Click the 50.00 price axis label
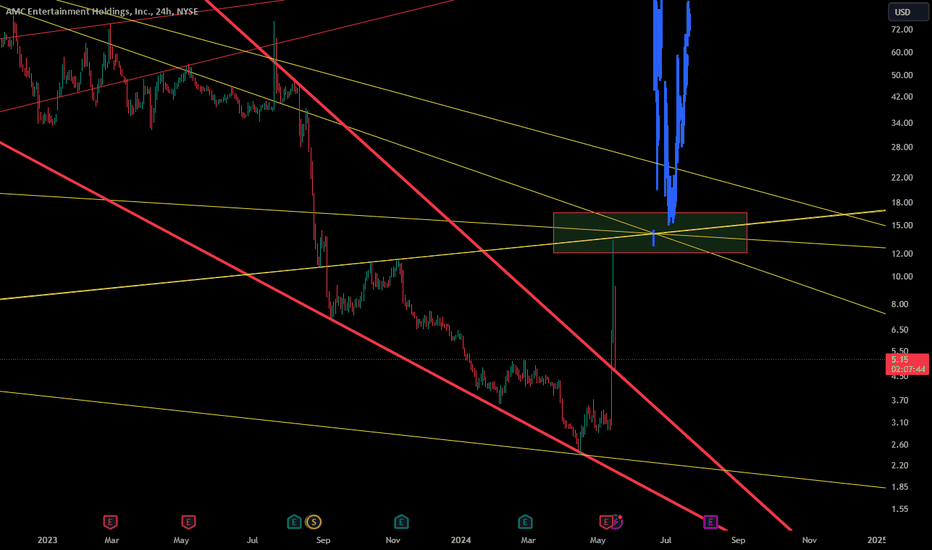Screen dimensions: 932x550 pos(902,75)
